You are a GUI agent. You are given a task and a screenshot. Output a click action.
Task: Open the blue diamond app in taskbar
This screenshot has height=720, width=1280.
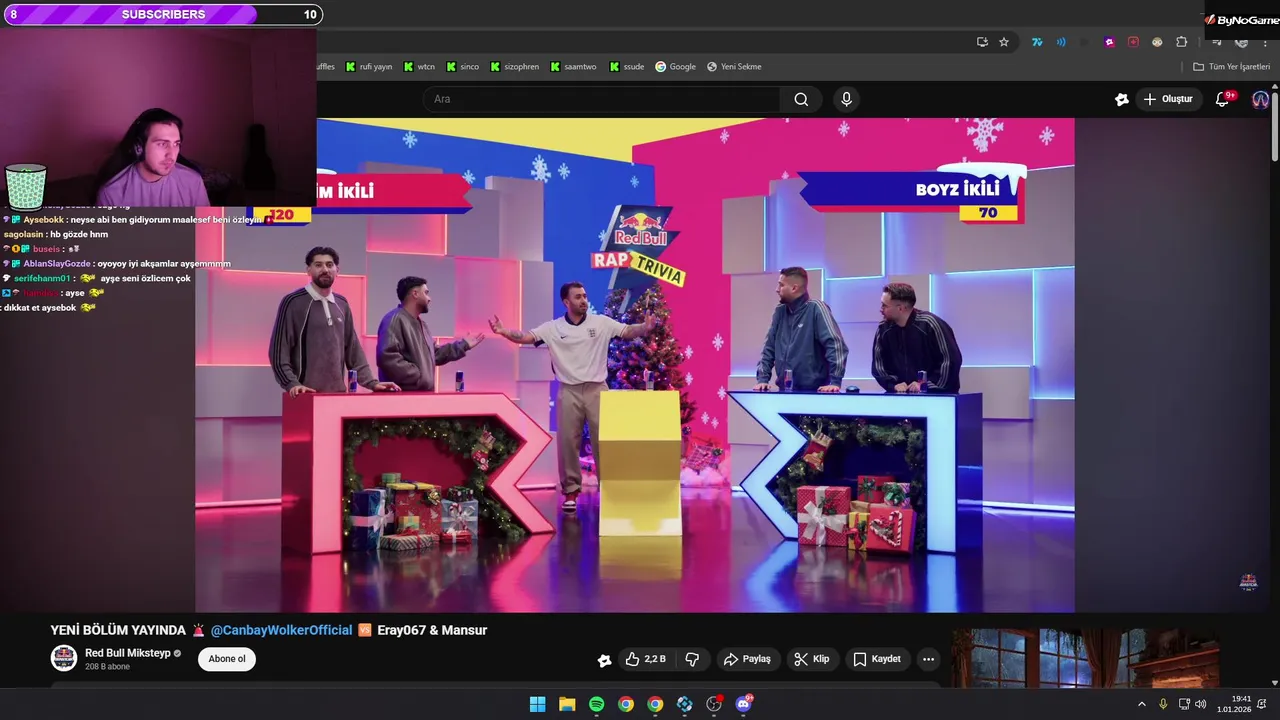coord(684,704)
